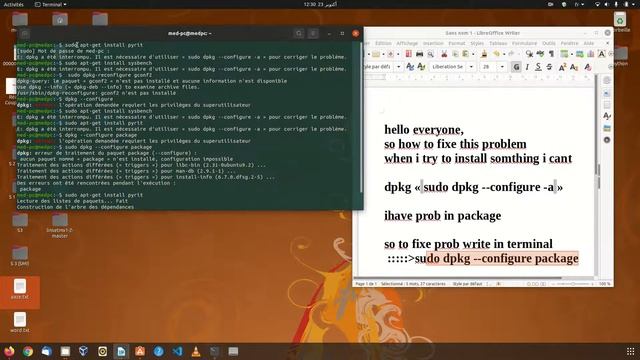
Task: Open the Terminal app menu in top bar
Action: (51, 4)
